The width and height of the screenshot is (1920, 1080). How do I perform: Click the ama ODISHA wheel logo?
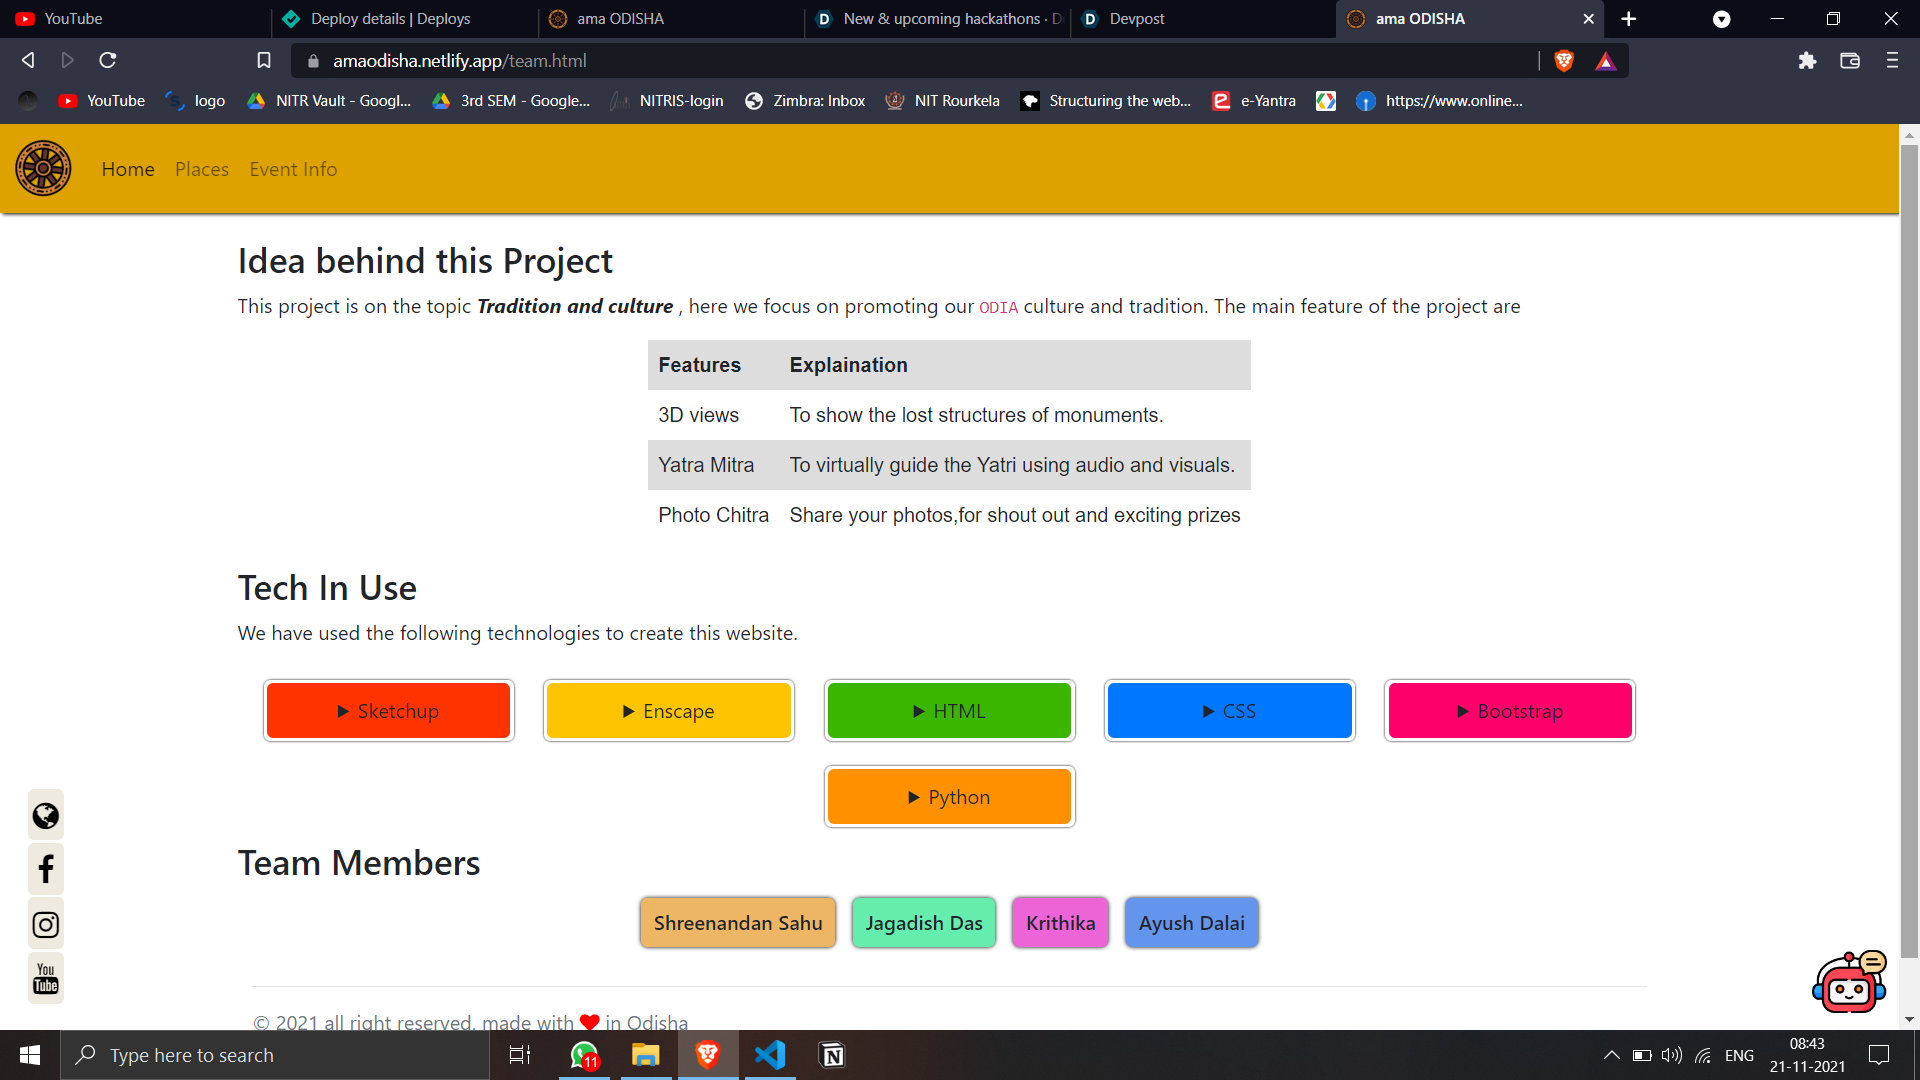coord(43,168)
